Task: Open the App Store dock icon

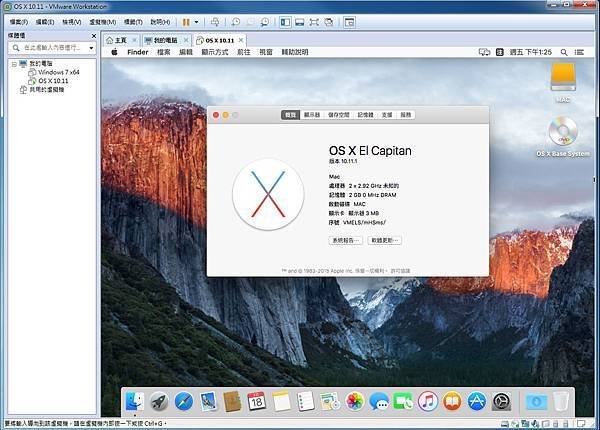Action: point(477,402)
